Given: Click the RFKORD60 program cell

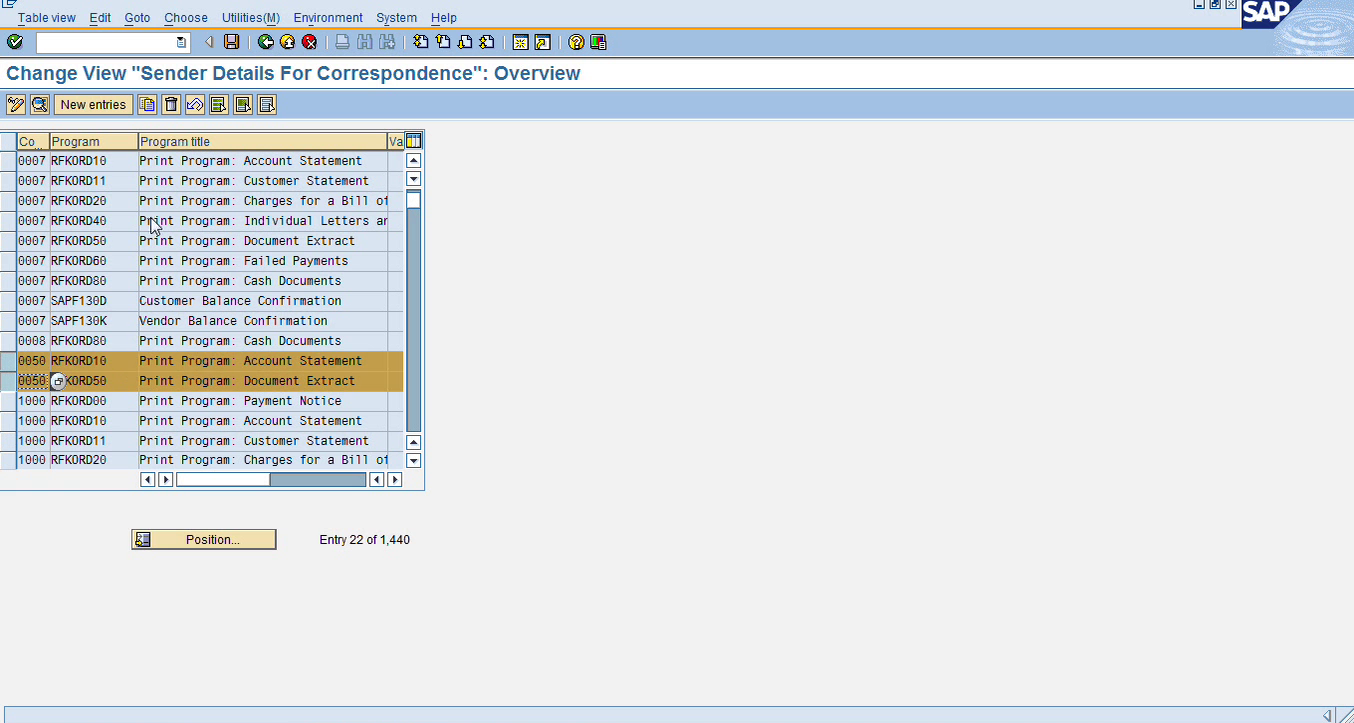Looking at the screenshot, I should 94,261.
